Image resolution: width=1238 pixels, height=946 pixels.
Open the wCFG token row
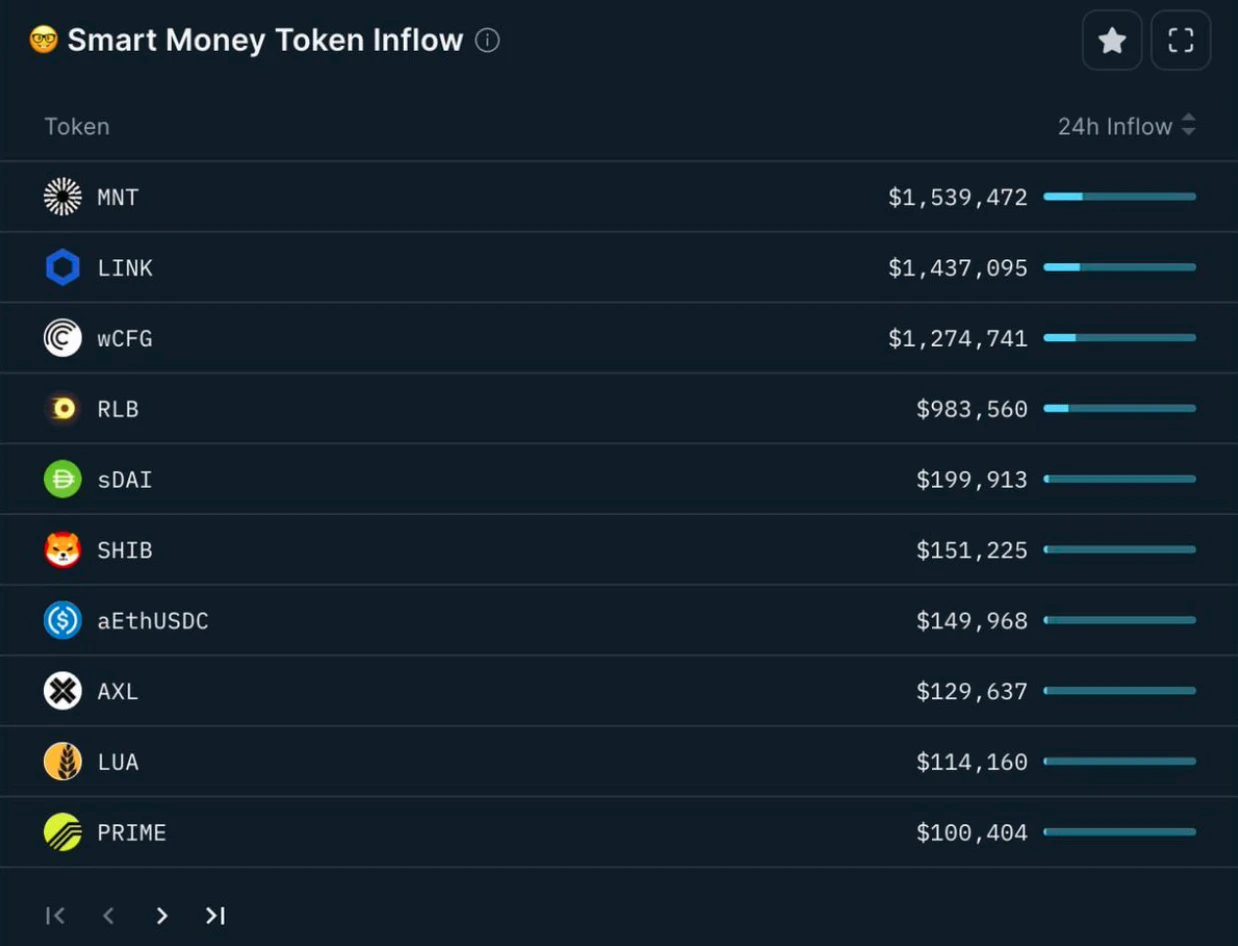click(x=125, y=339)
